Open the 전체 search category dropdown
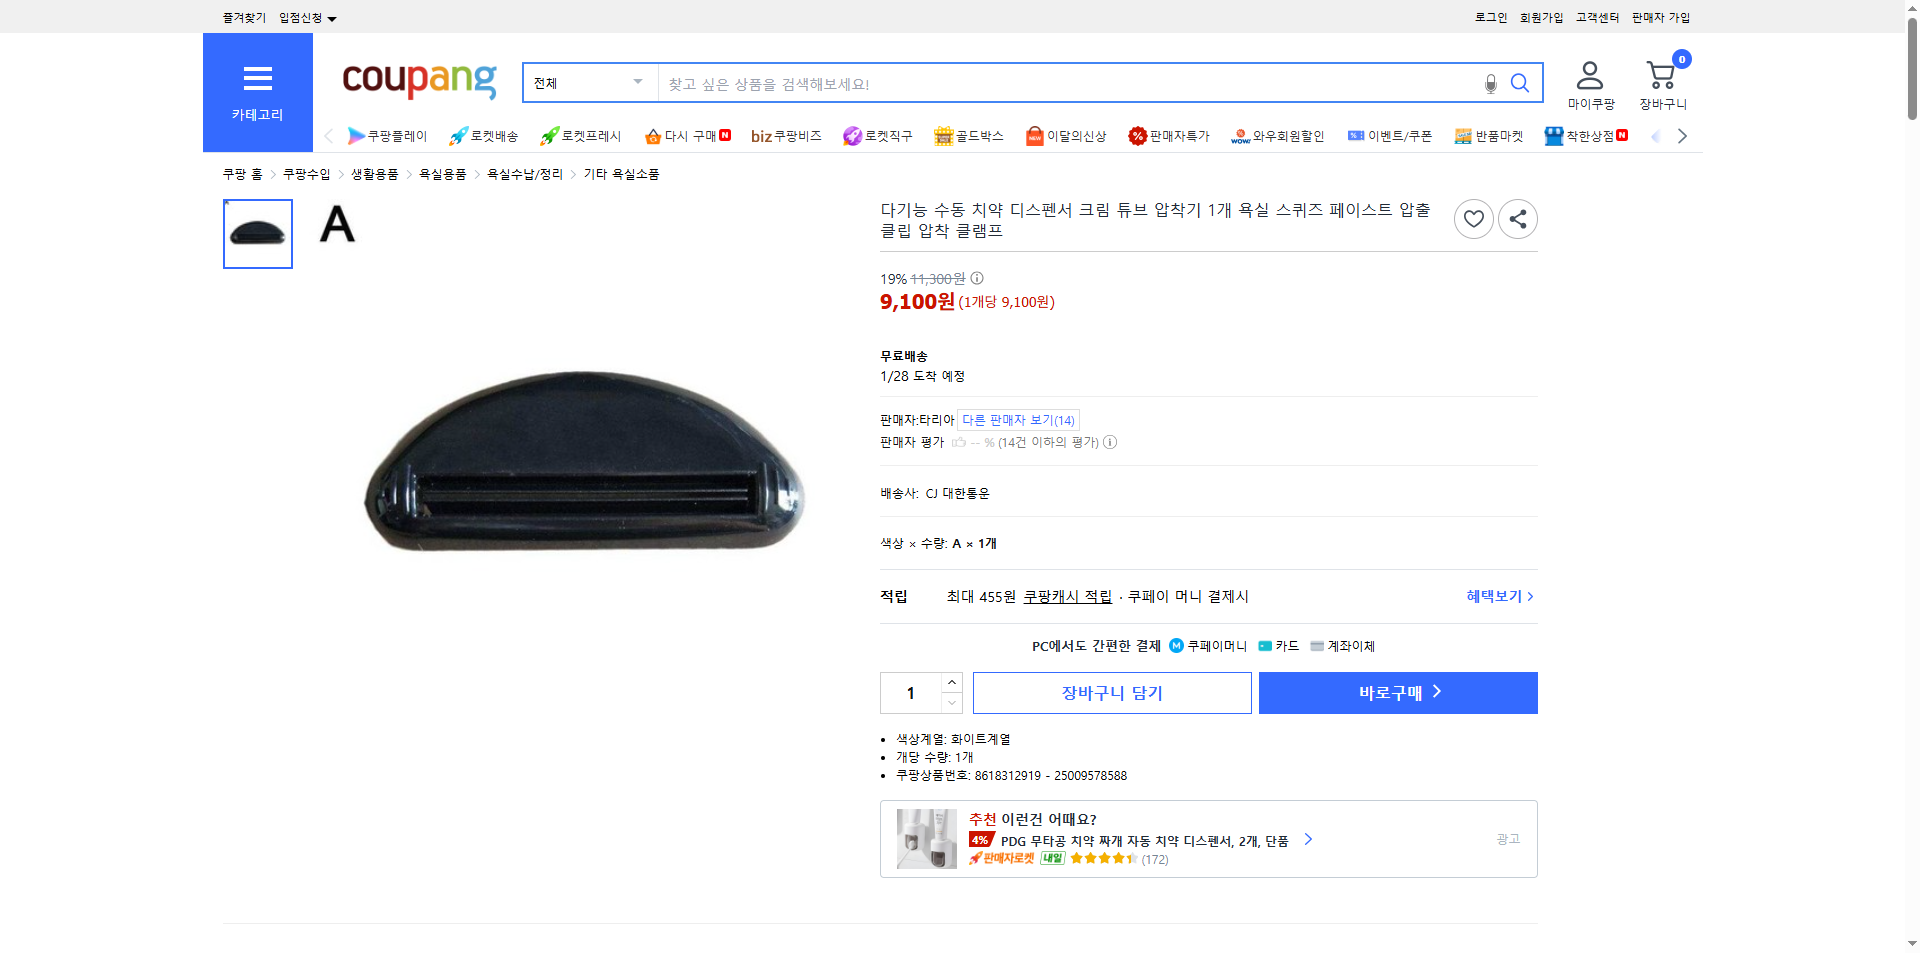This screenshot has height=953, width=1920. (588, 82)
